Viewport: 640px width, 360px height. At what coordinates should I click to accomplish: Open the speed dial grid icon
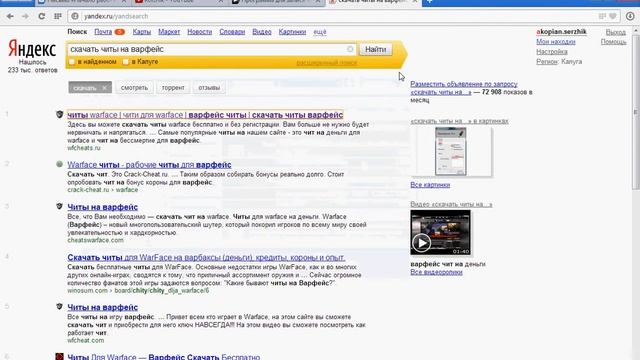pyautogui.click(x=58, y=16)
